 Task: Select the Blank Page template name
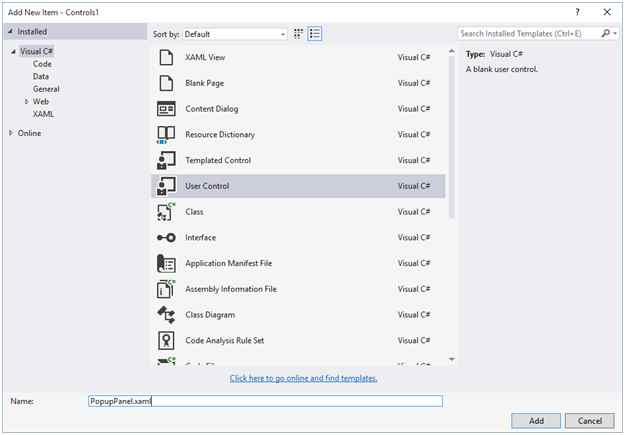[204, 83]
